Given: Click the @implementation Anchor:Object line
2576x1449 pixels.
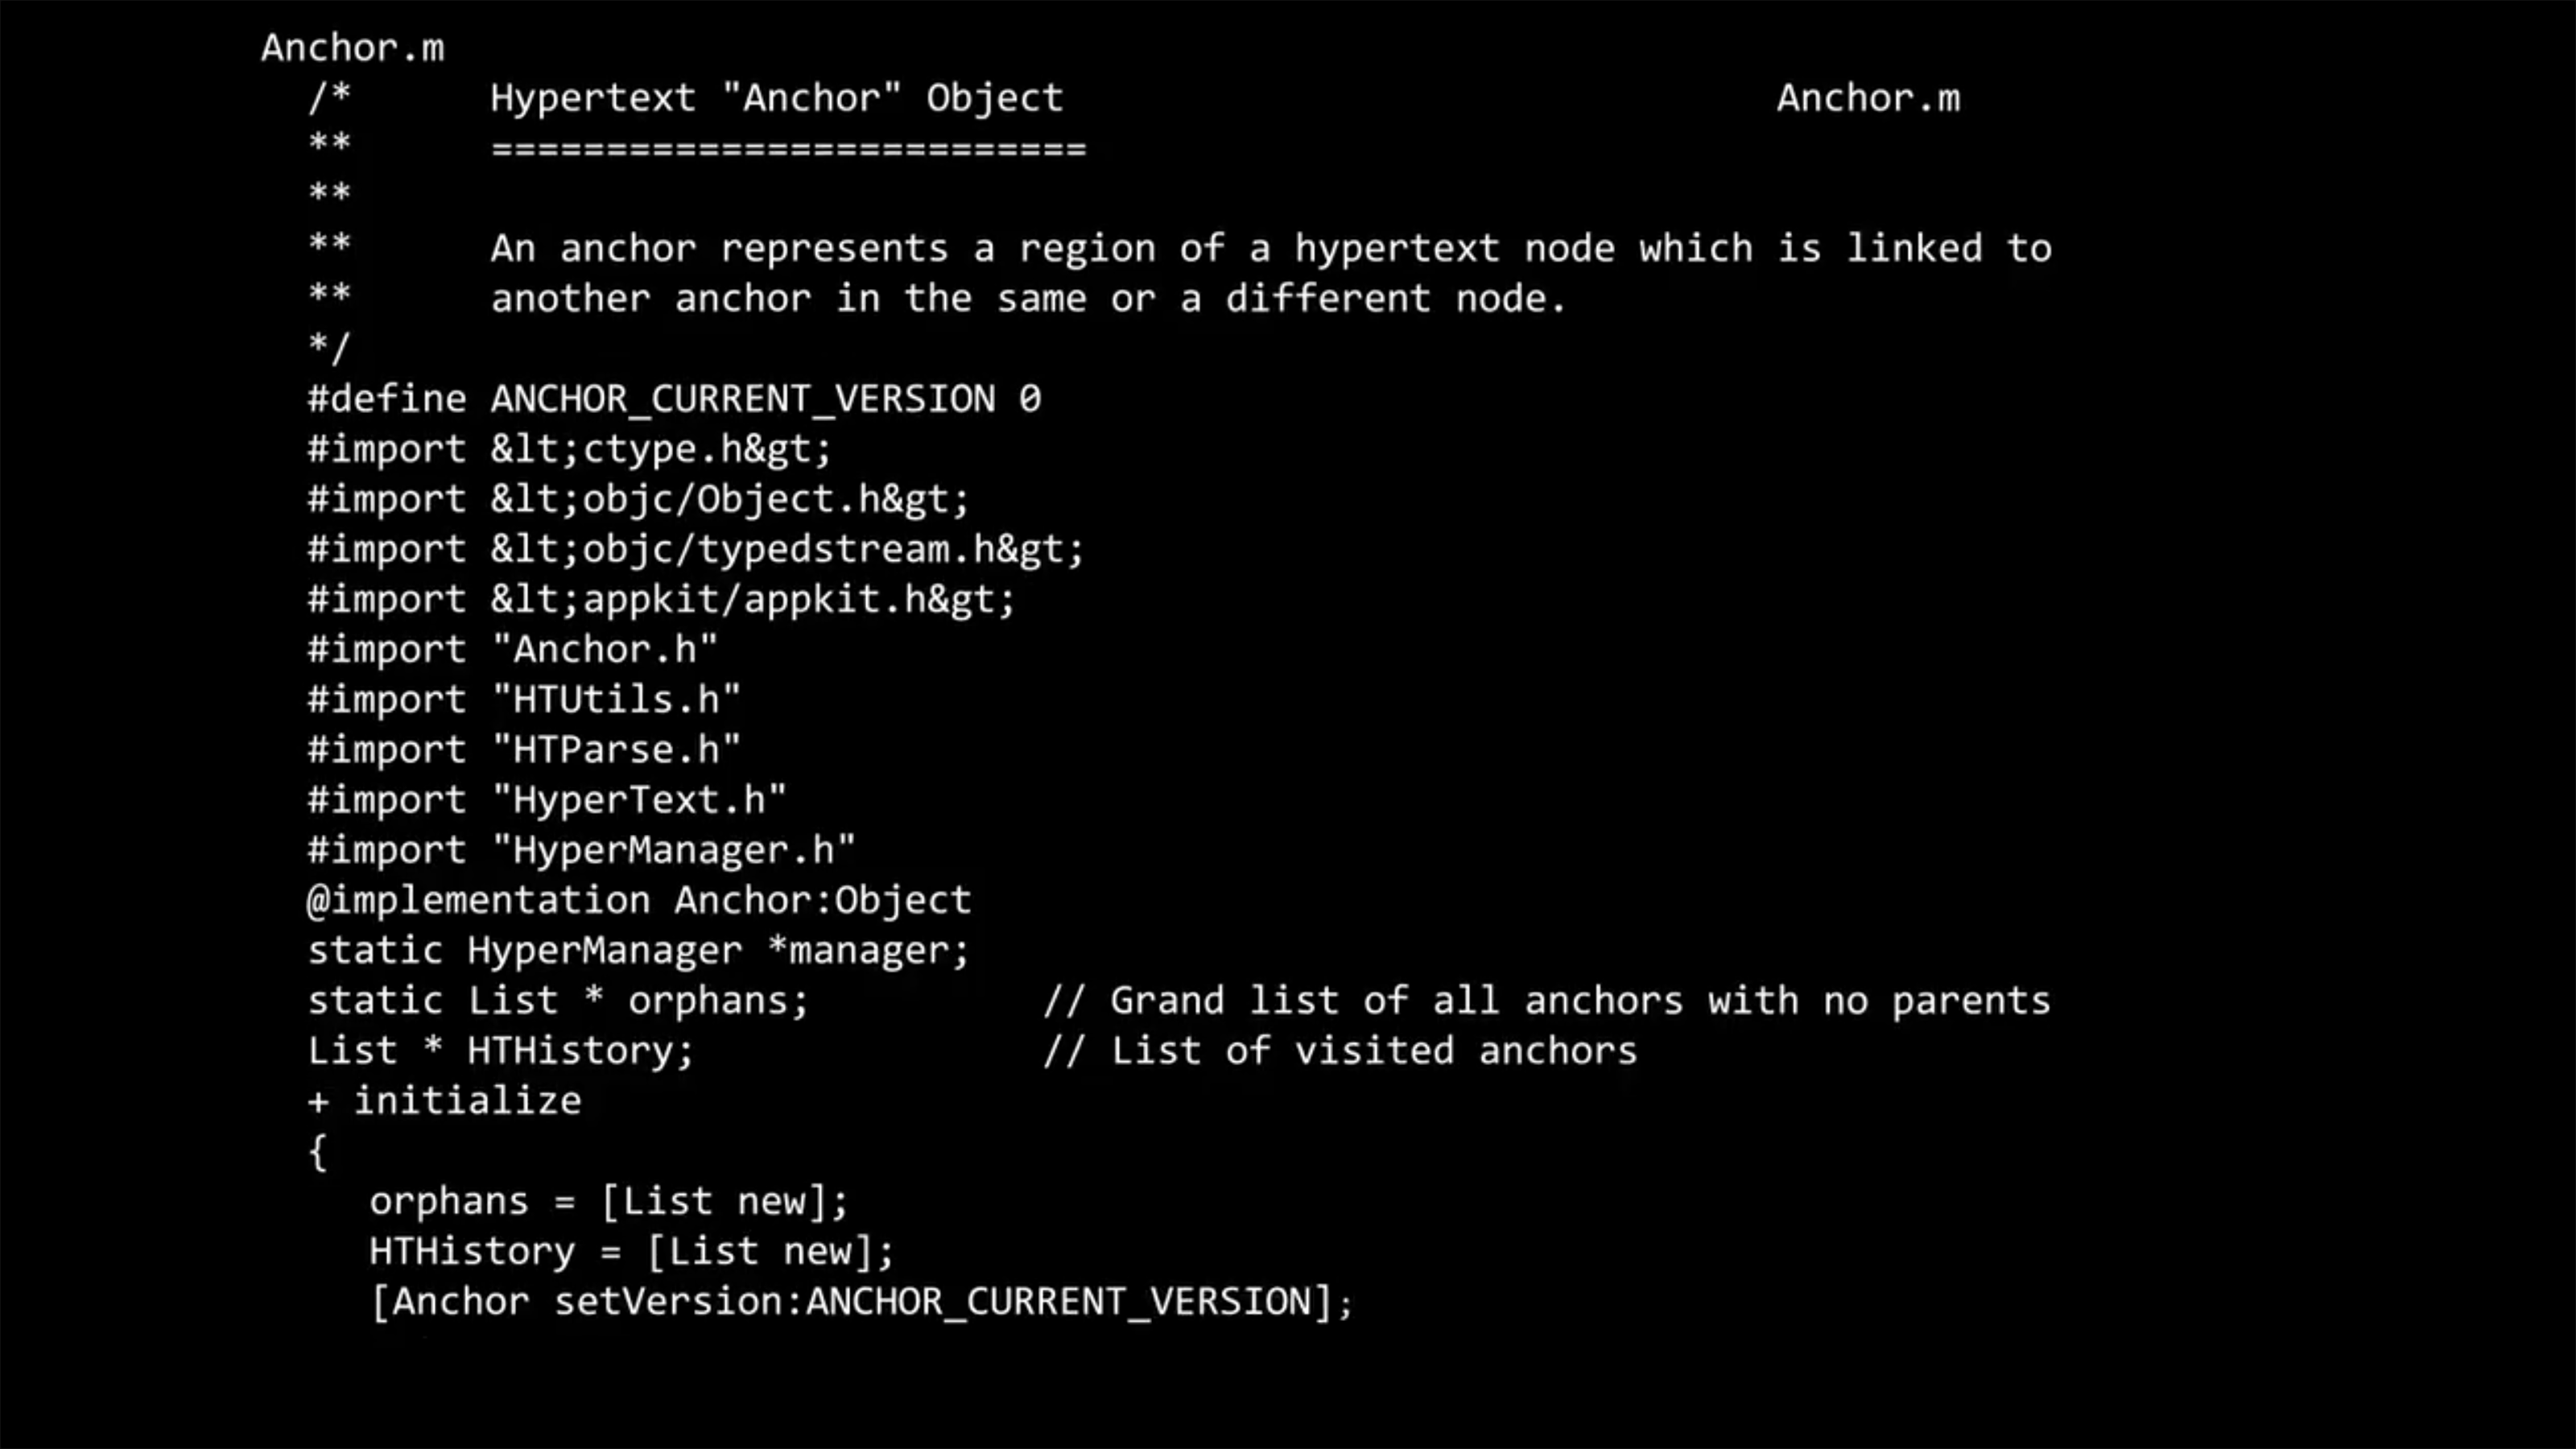Looking at the screenshot, I should click(638, 900).
